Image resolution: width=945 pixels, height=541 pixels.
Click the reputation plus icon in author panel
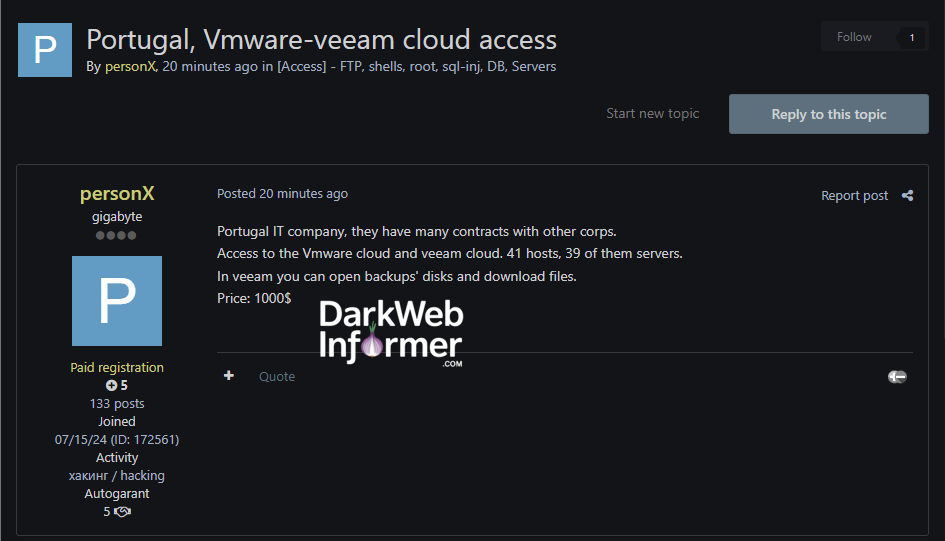(112, 386)
